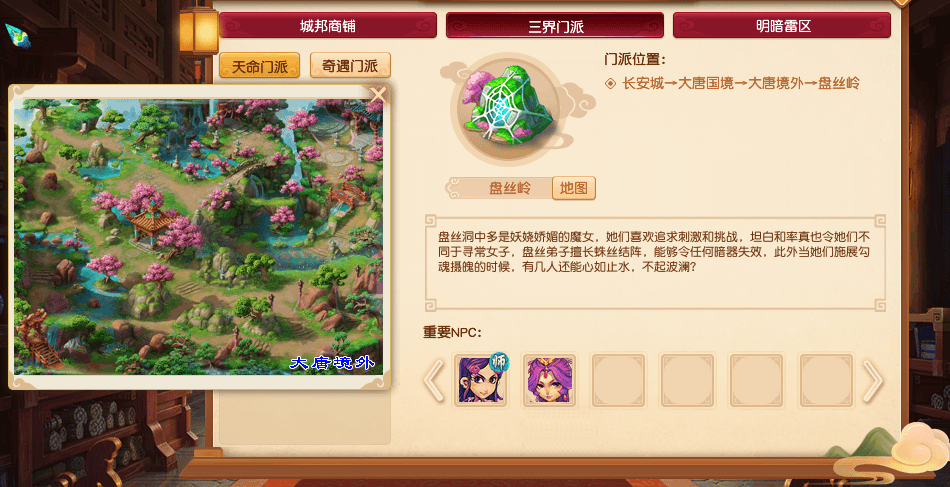Screen dimensions: 950x487
Task: Click the 地图 button beside 盘丝岭
Action: click(574, 188)
